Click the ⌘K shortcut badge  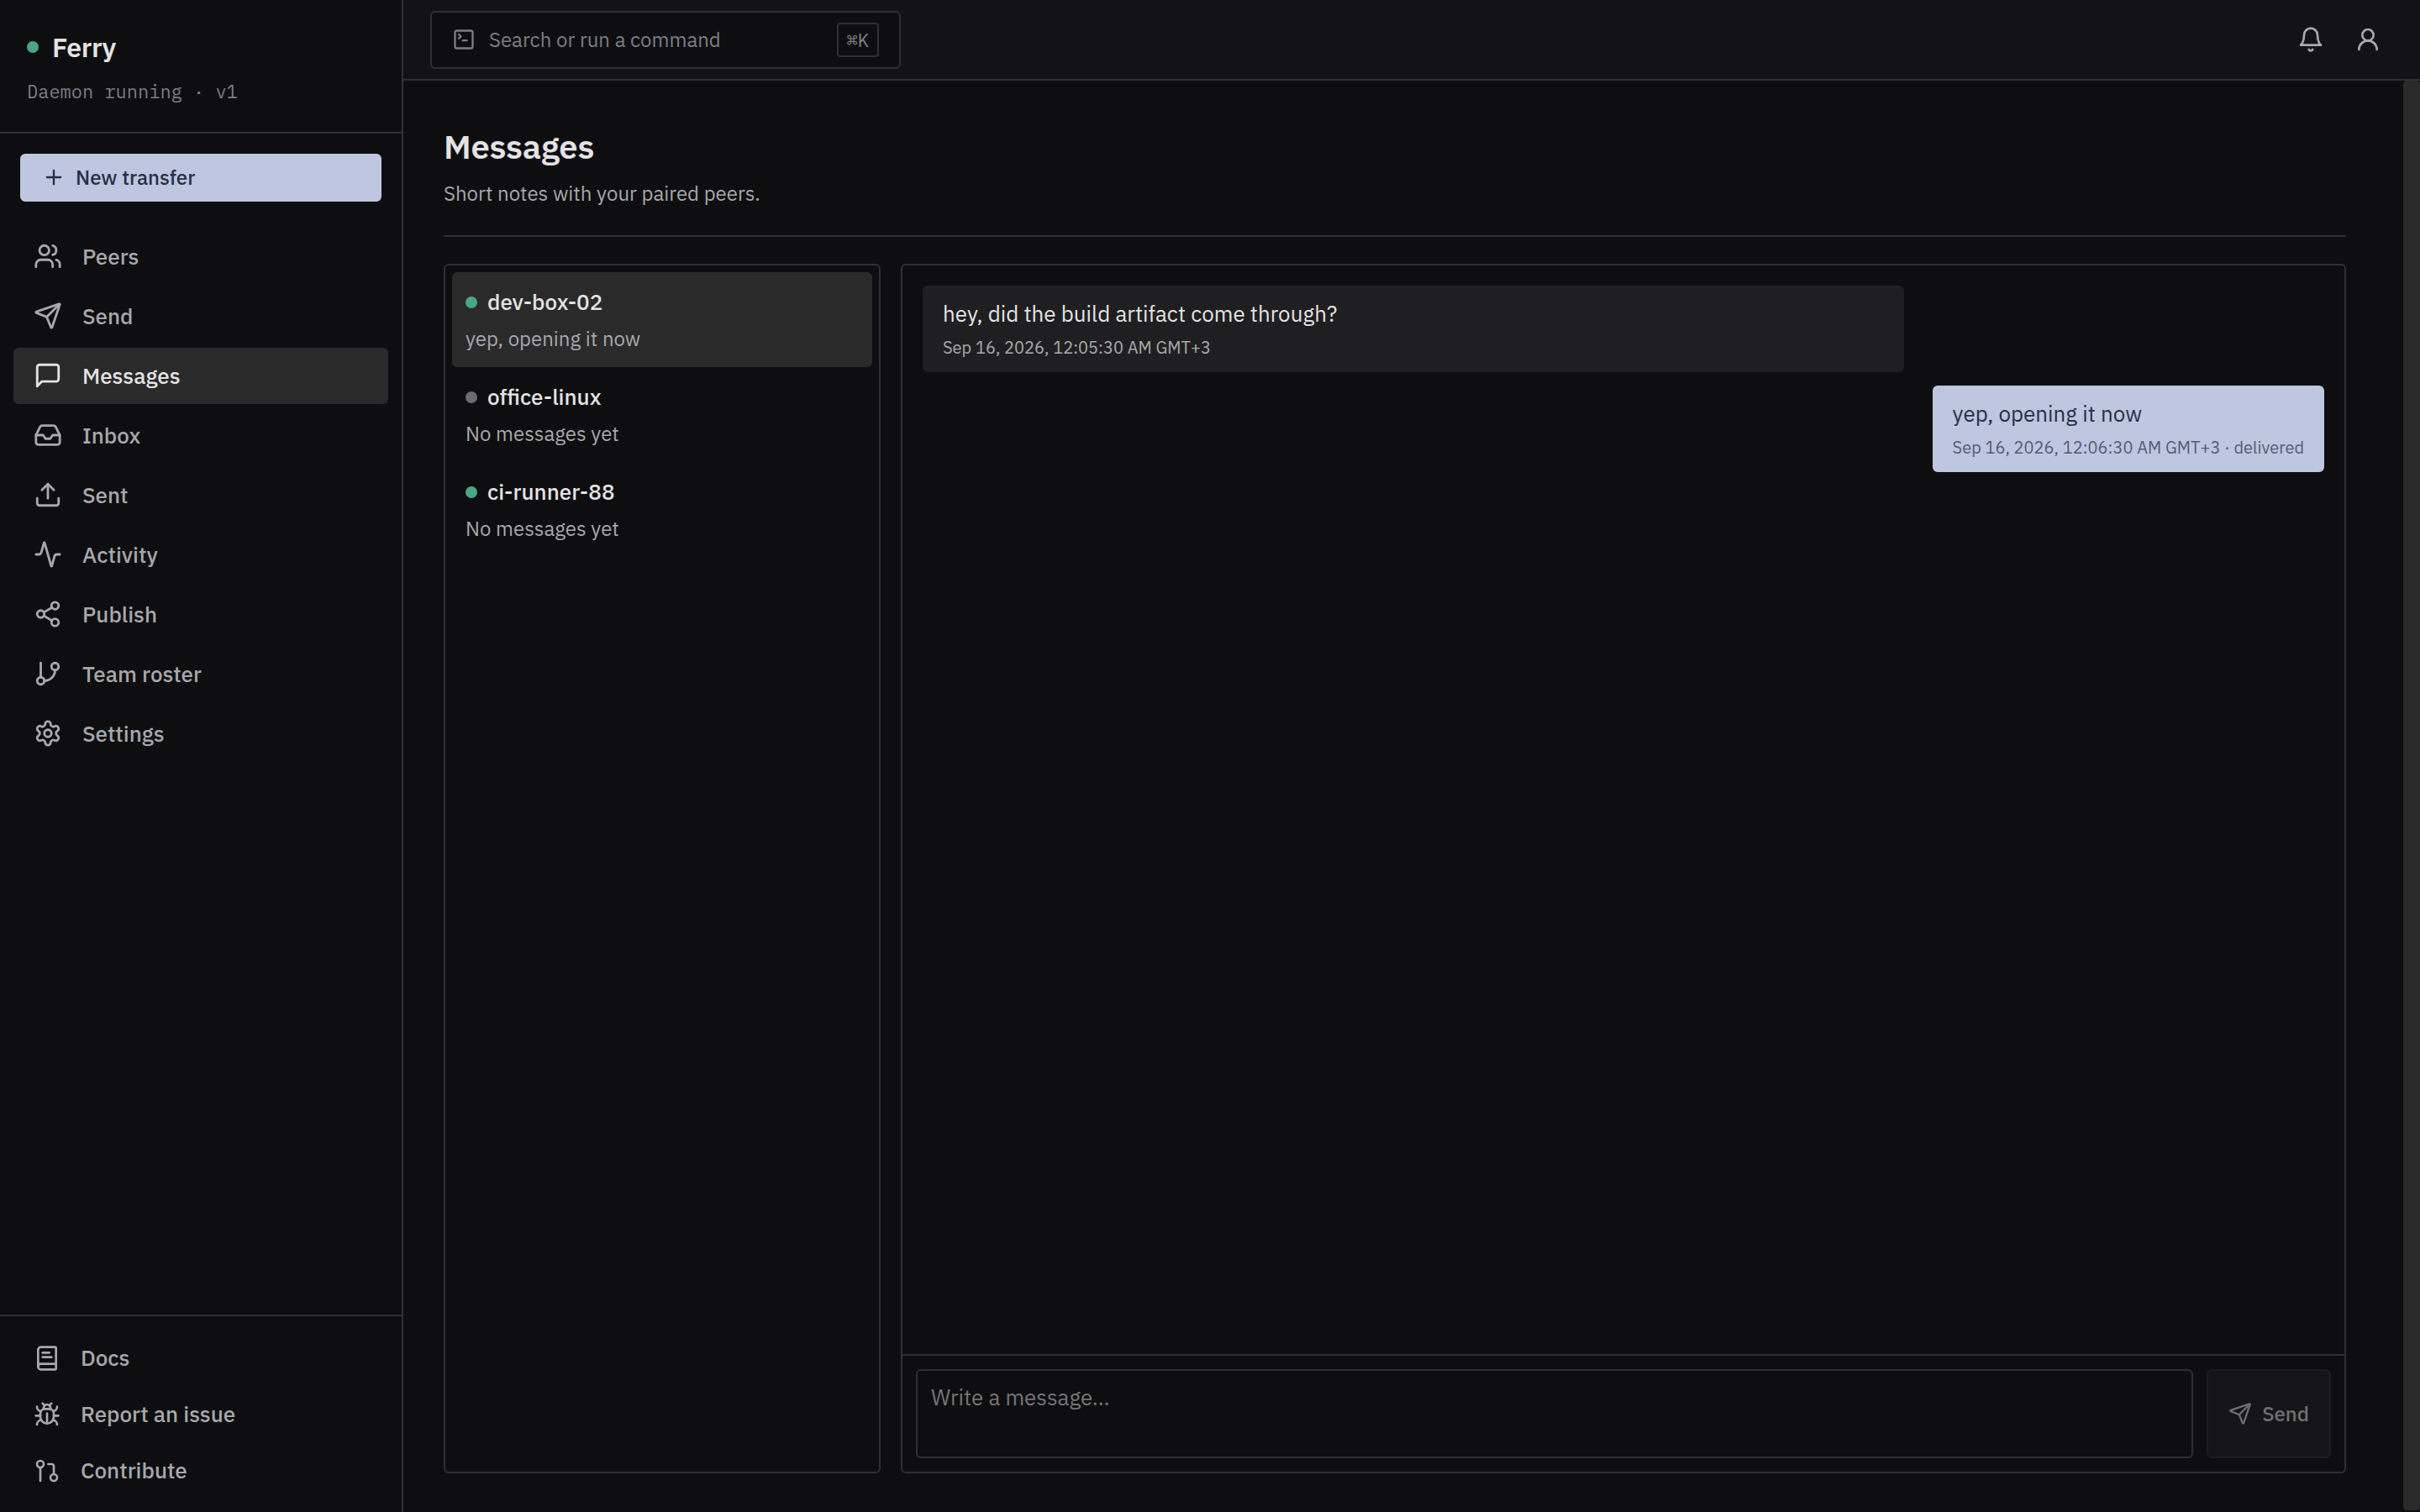pyautogui.click(x=857, y=40)
